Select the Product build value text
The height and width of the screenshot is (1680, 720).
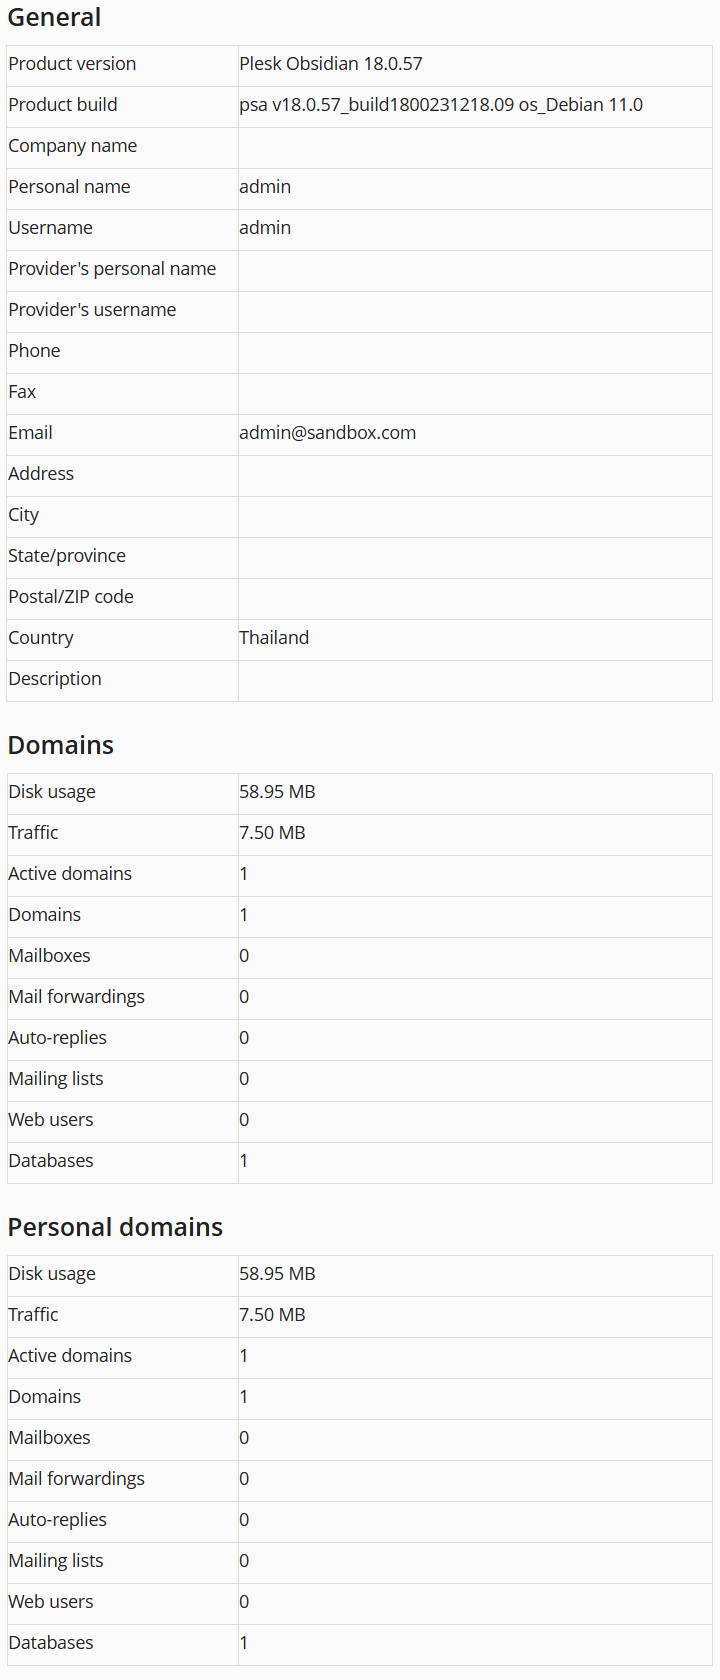coord(440,105)
